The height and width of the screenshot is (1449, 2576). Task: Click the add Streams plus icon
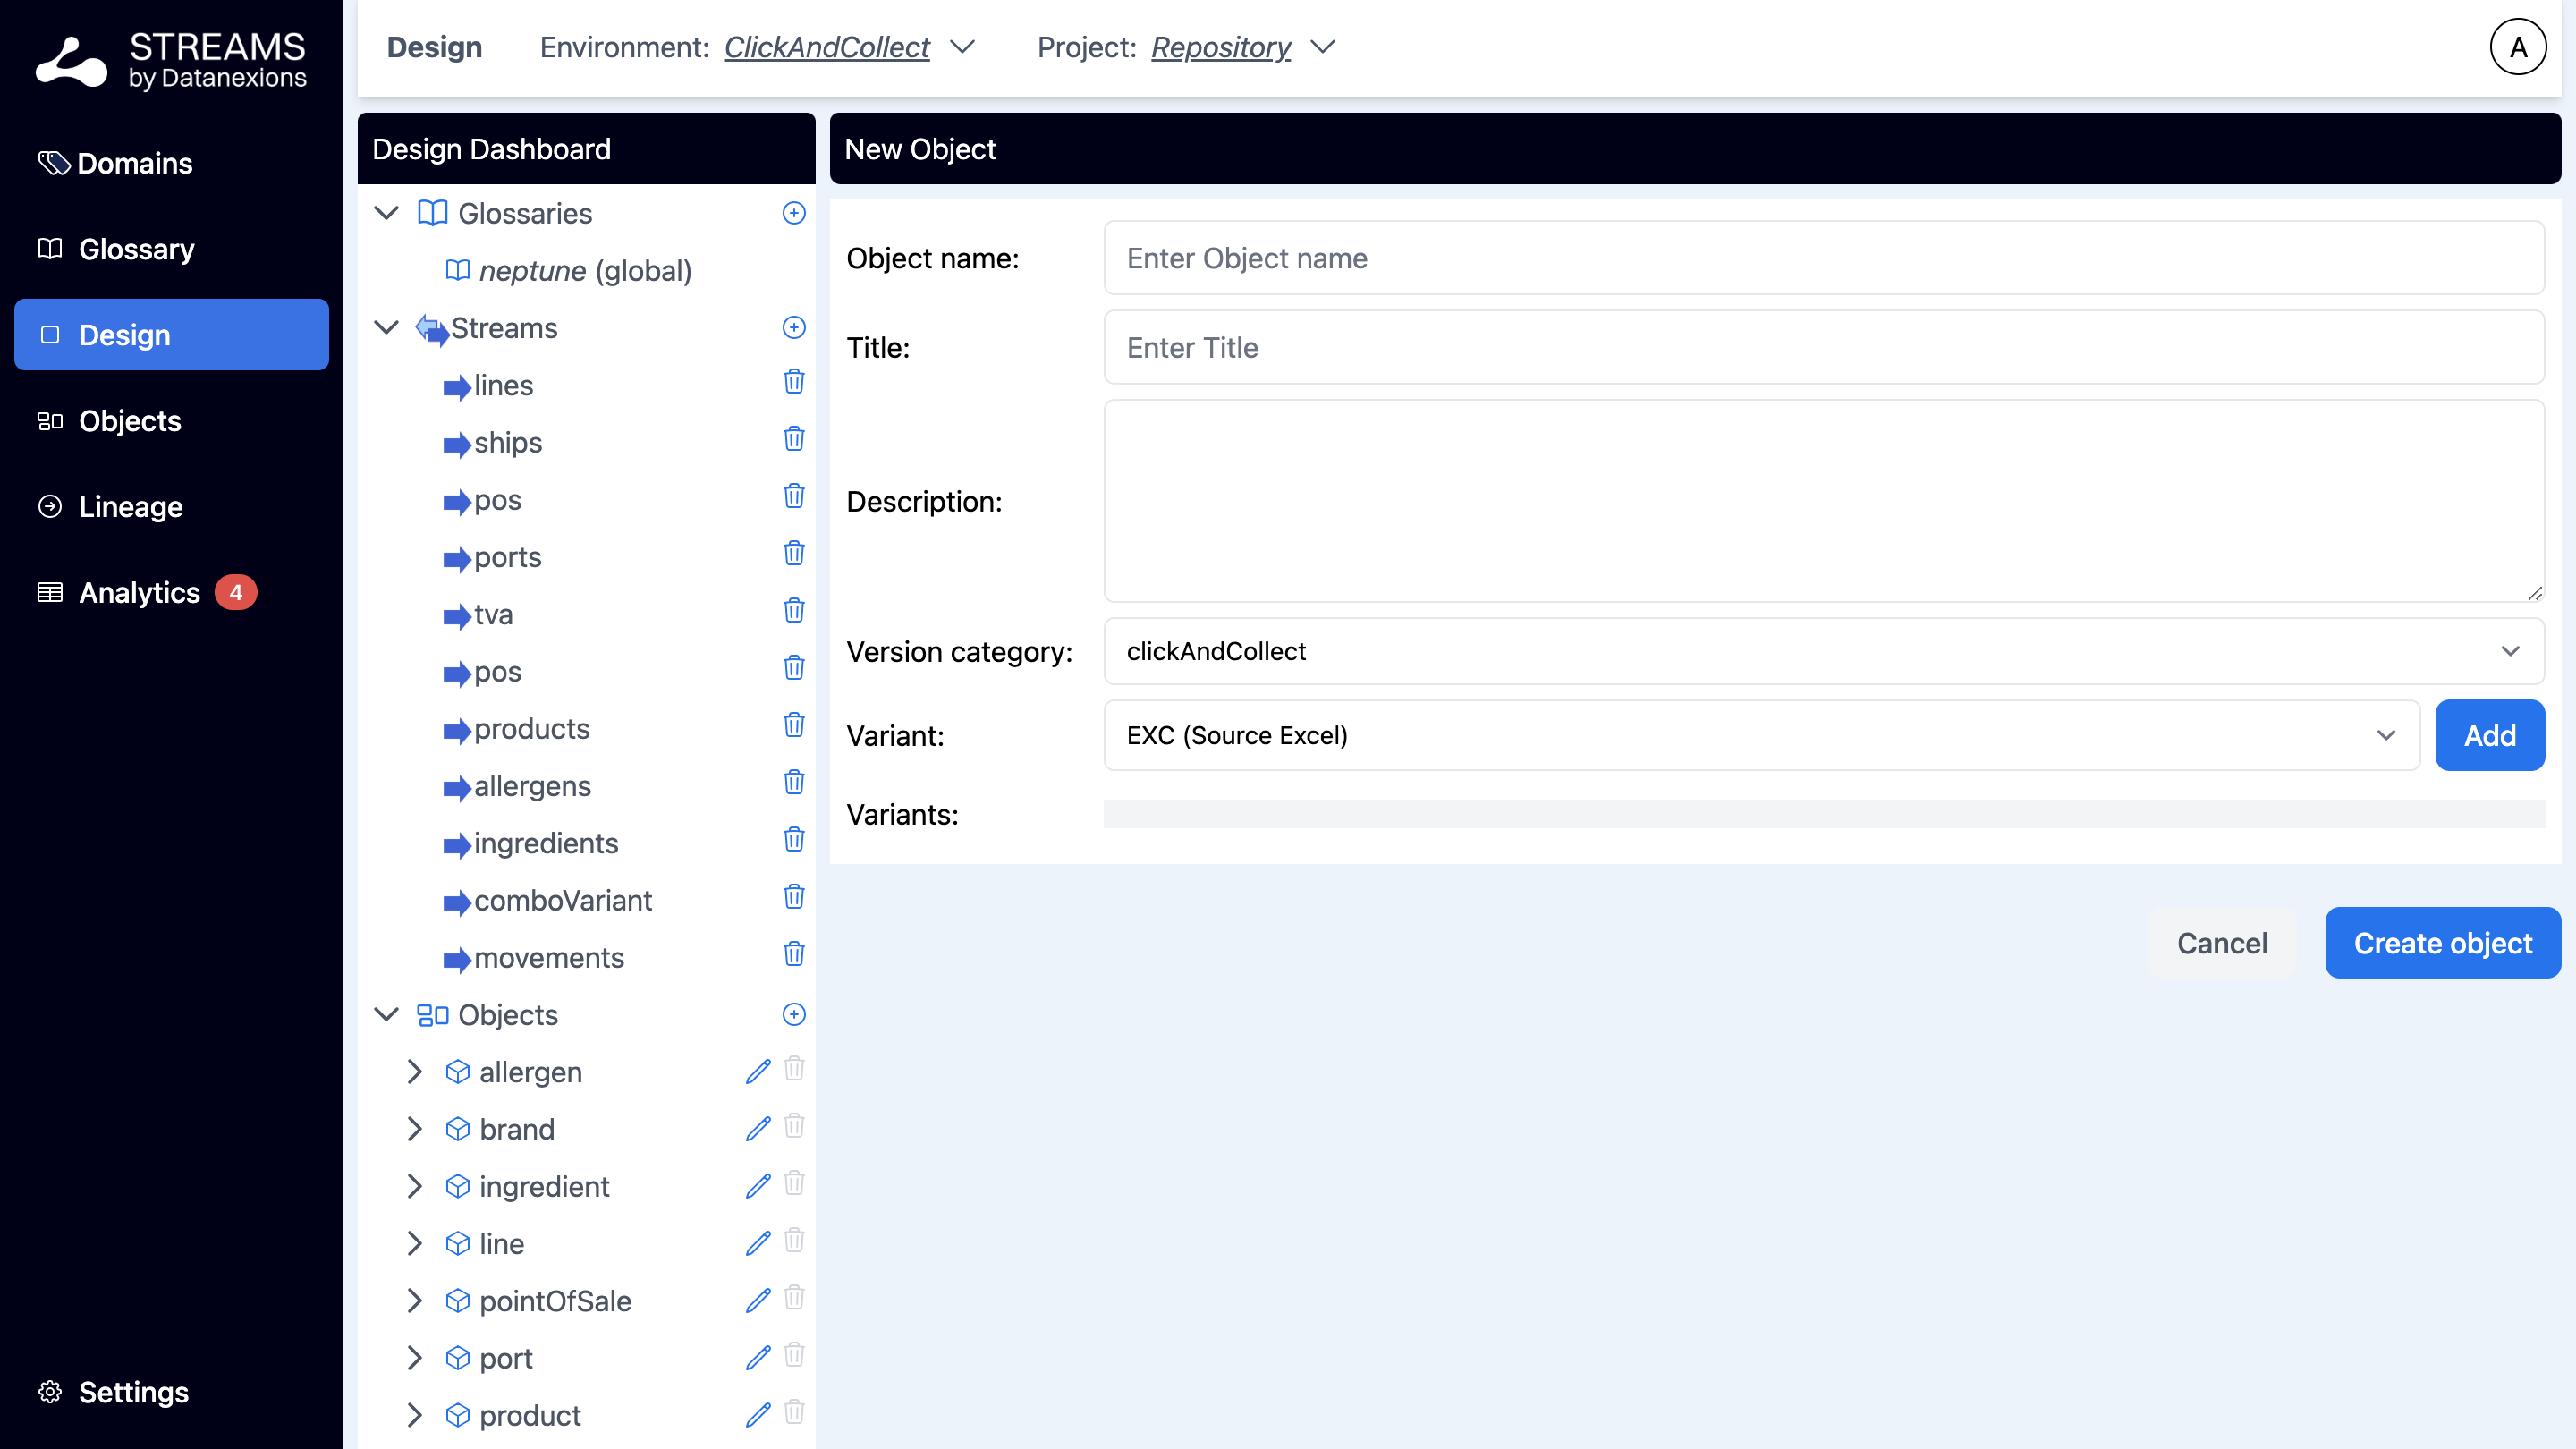(793, 328)
